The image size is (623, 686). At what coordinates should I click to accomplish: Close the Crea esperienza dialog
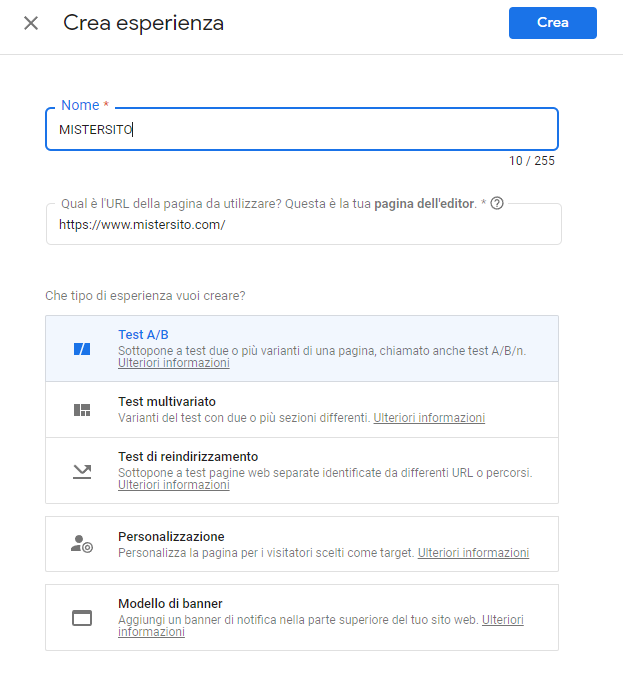tap(31, 23)
